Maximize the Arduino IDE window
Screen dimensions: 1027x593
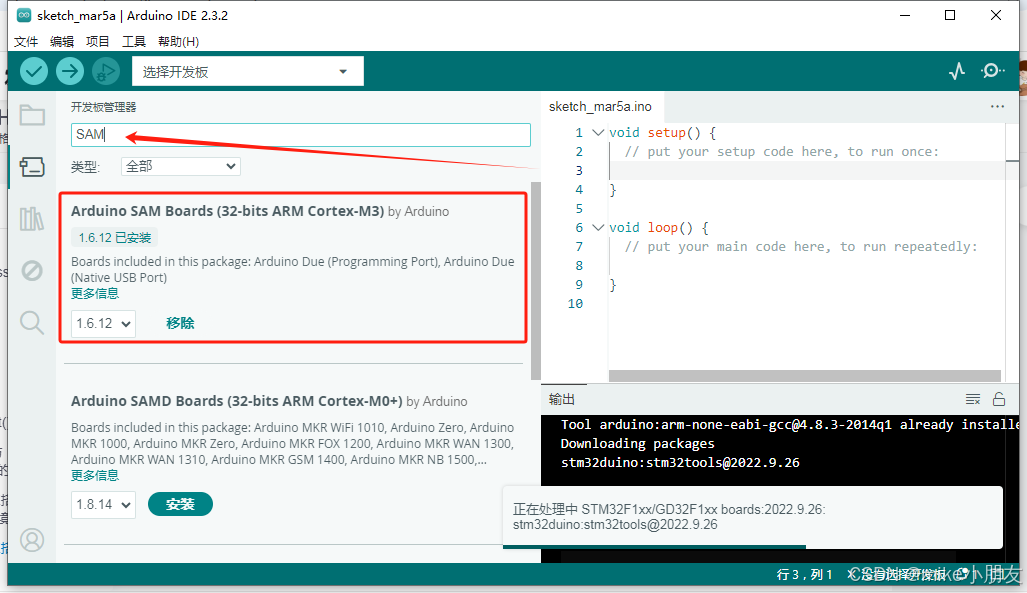(x=950, y=15)
